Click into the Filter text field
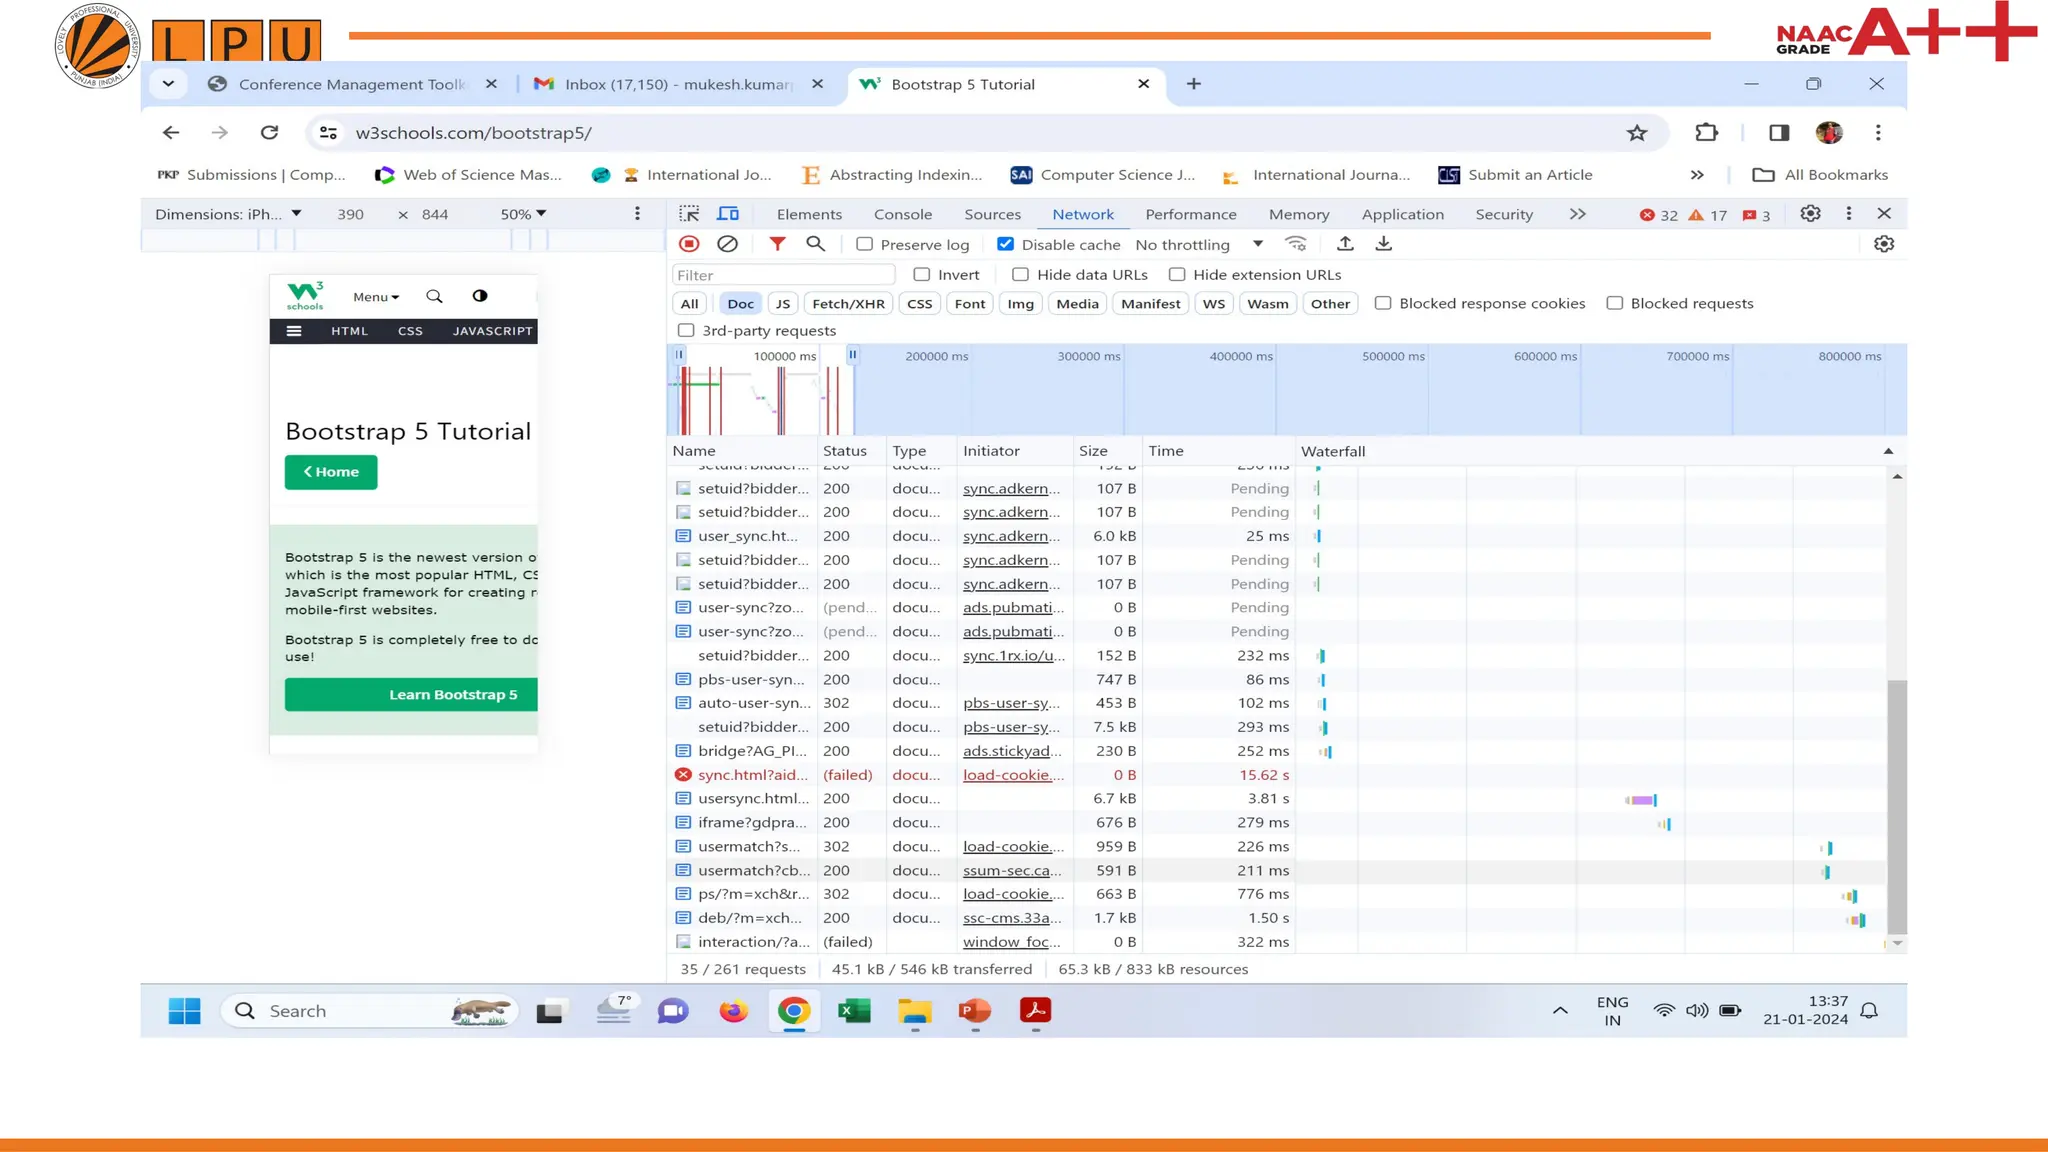Image resolution: width=2048 pixels, height=1152 pixels. pyautogui.click(x=782, y=275)
